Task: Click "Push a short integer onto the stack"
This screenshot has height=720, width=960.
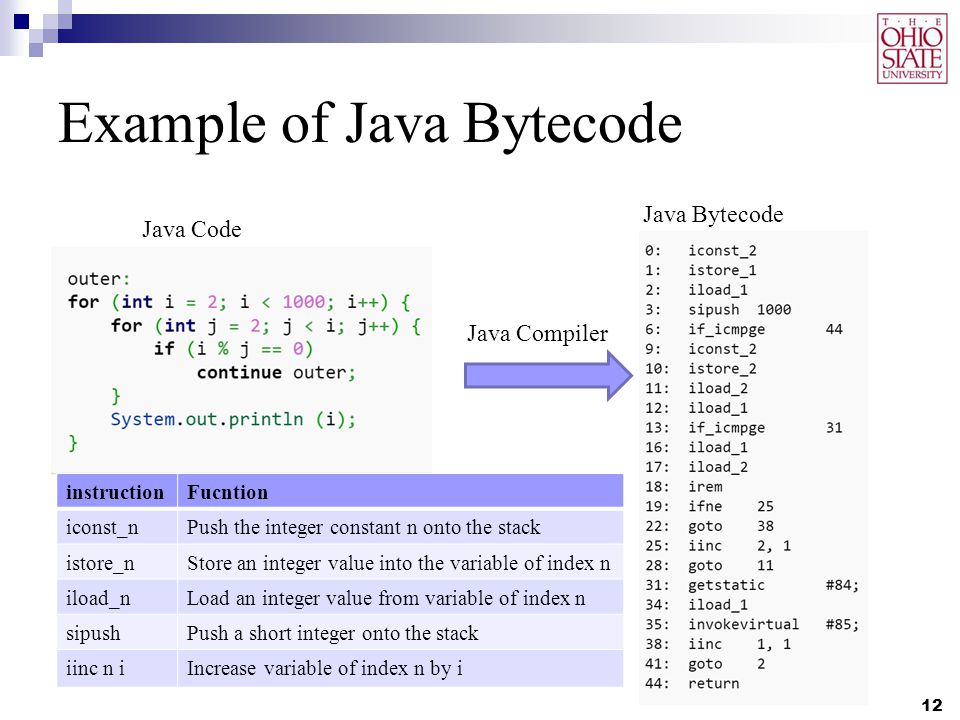Action: [x=332, y=633]
